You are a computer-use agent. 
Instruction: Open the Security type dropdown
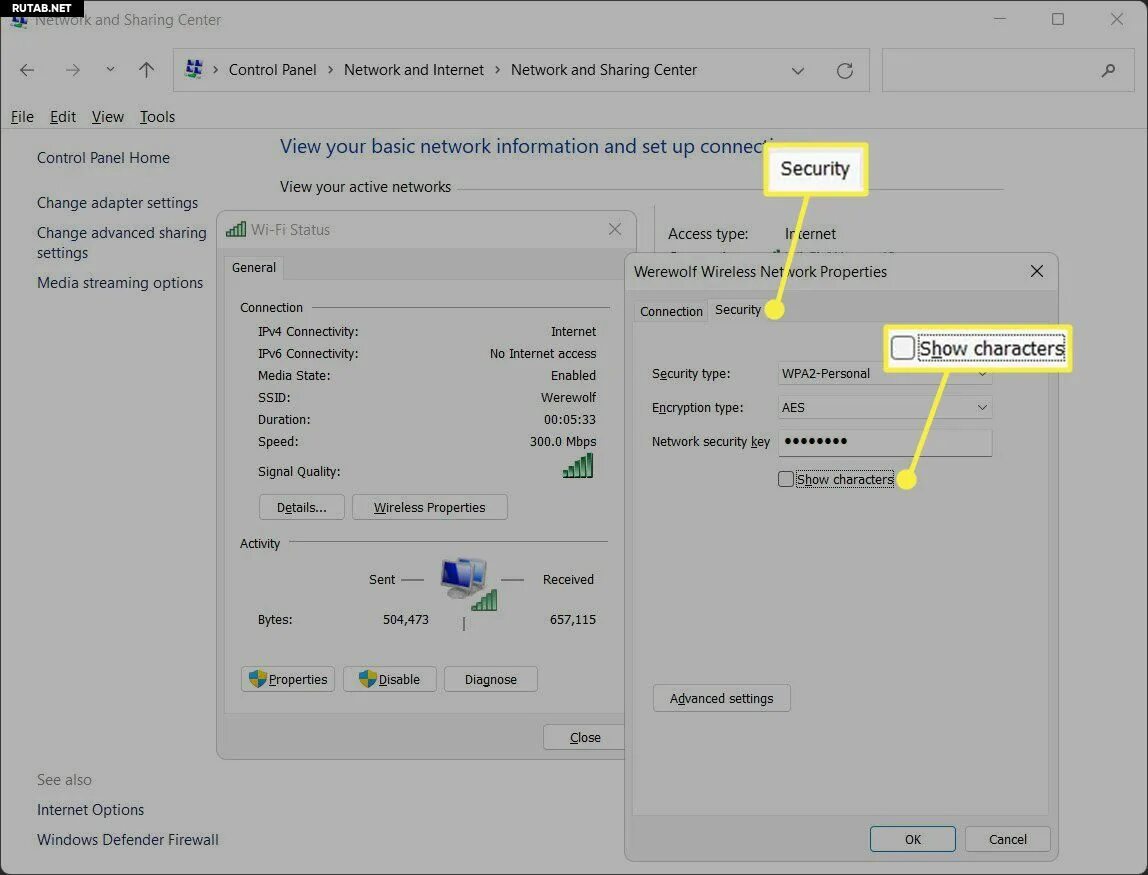point(884,373)
